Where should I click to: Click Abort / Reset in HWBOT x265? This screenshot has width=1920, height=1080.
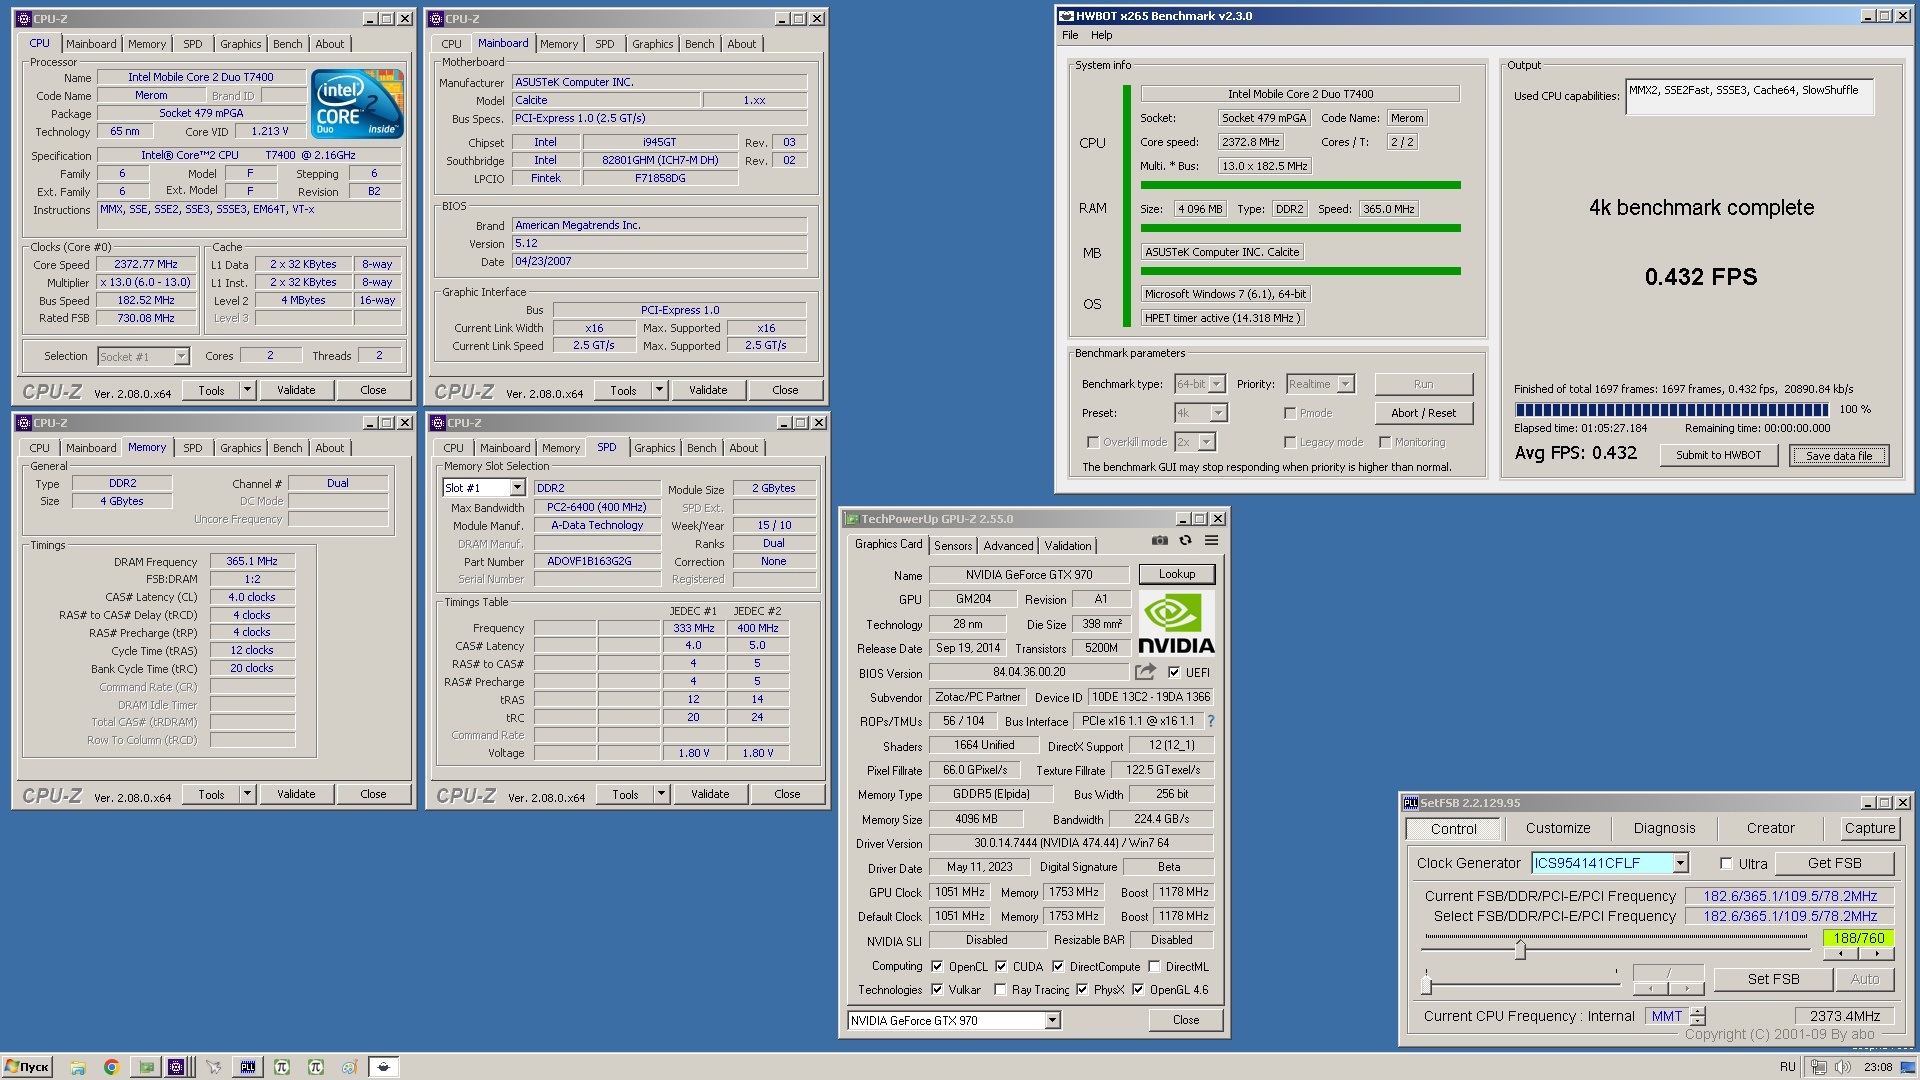[1423, 413]
